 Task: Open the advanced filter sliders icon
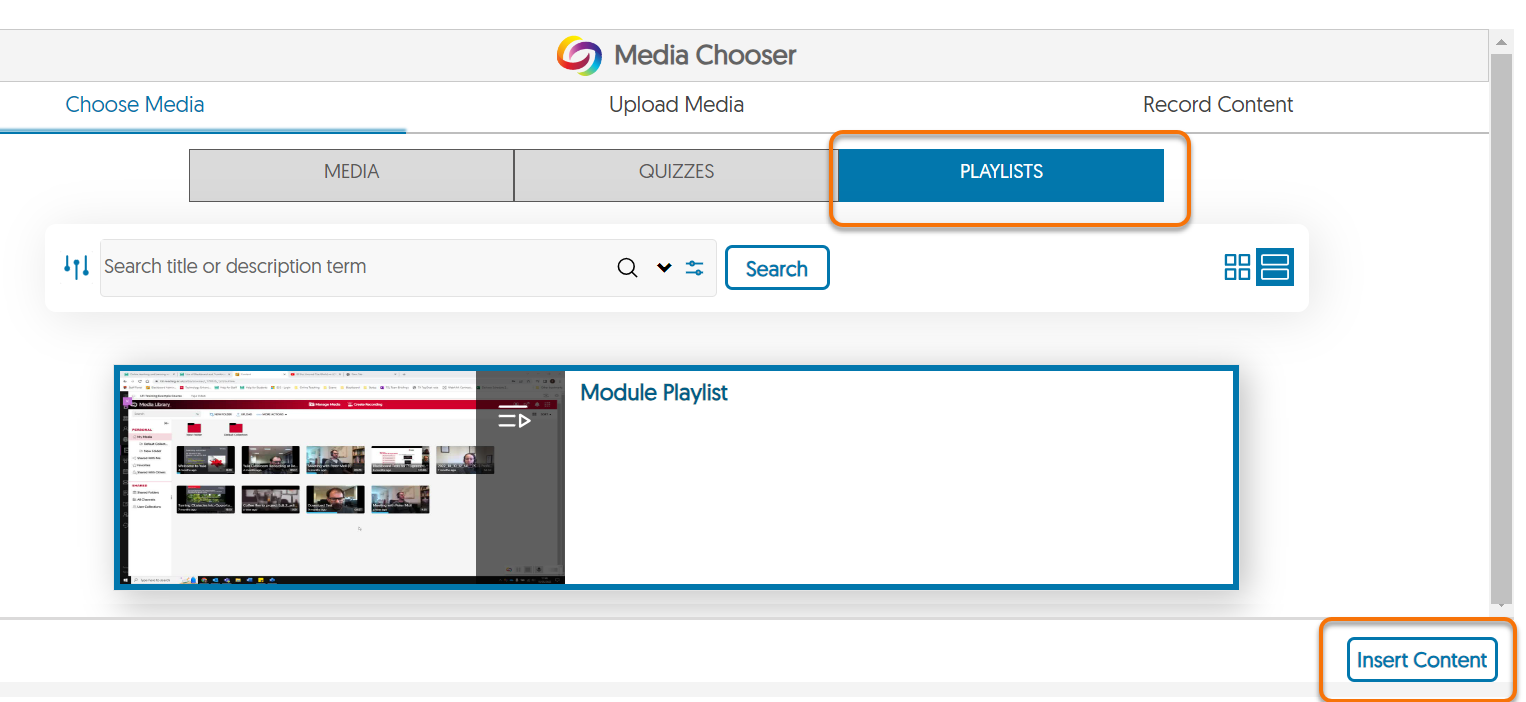pyautogui.click(x=695, y=267)
